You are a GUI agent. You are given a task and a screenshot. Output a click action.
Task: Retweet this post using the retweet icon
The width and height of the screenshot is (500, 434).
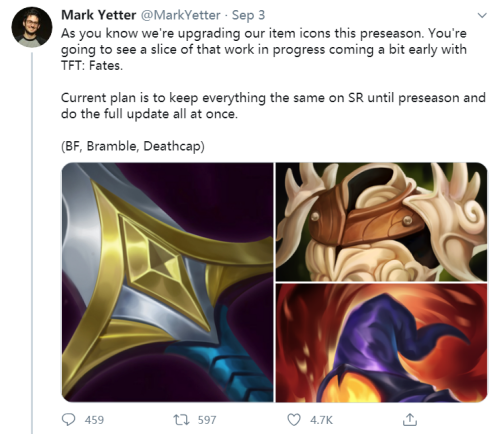[181, 419]
